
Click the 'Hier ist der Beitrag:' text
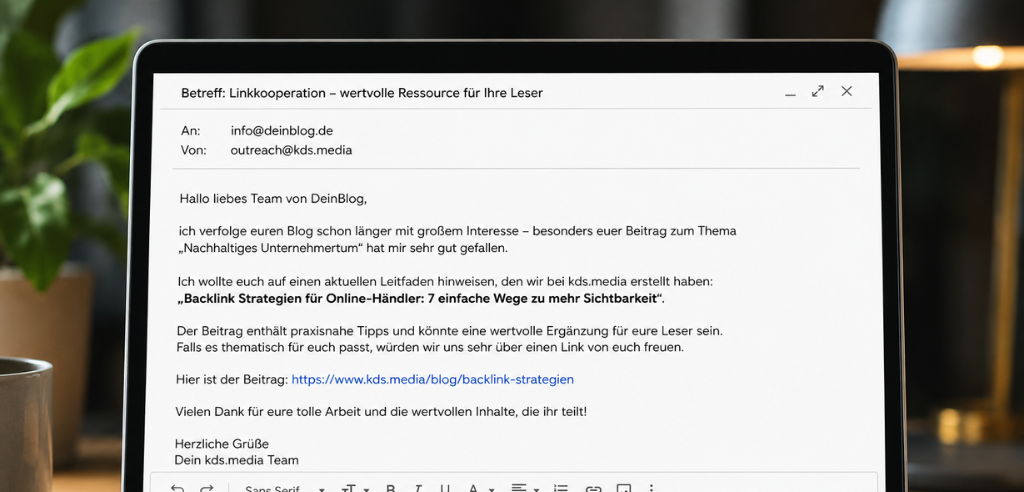(x=232, y=379)
